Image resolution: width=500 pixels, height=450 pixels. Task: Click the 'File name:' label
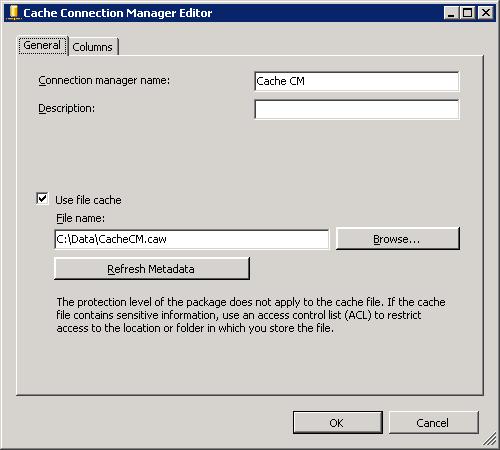(x=80, y=218)
